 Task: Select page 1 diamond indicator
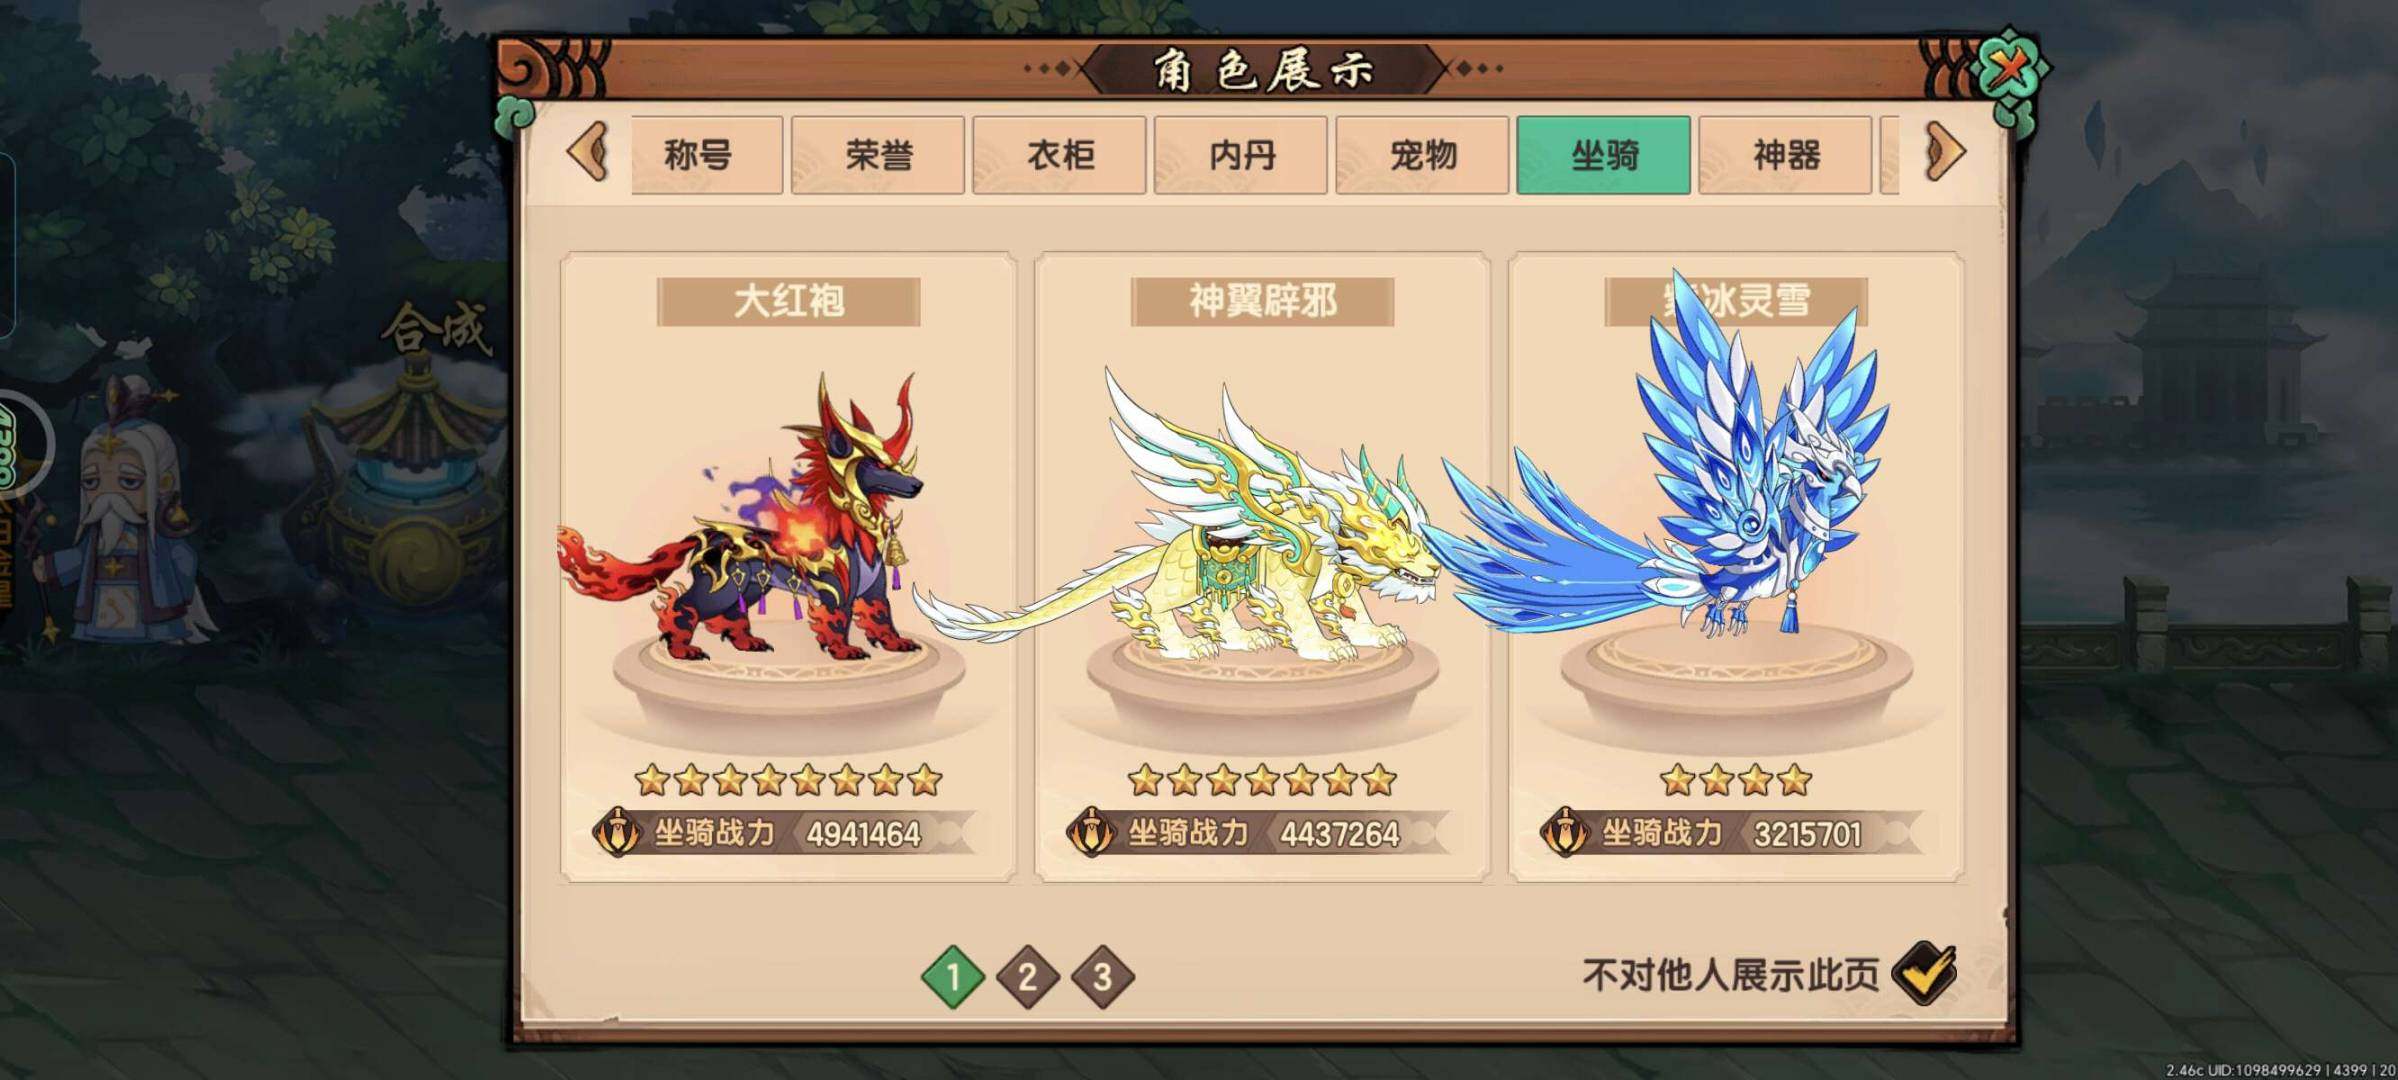pyautogui.click(x=952, y=976)
